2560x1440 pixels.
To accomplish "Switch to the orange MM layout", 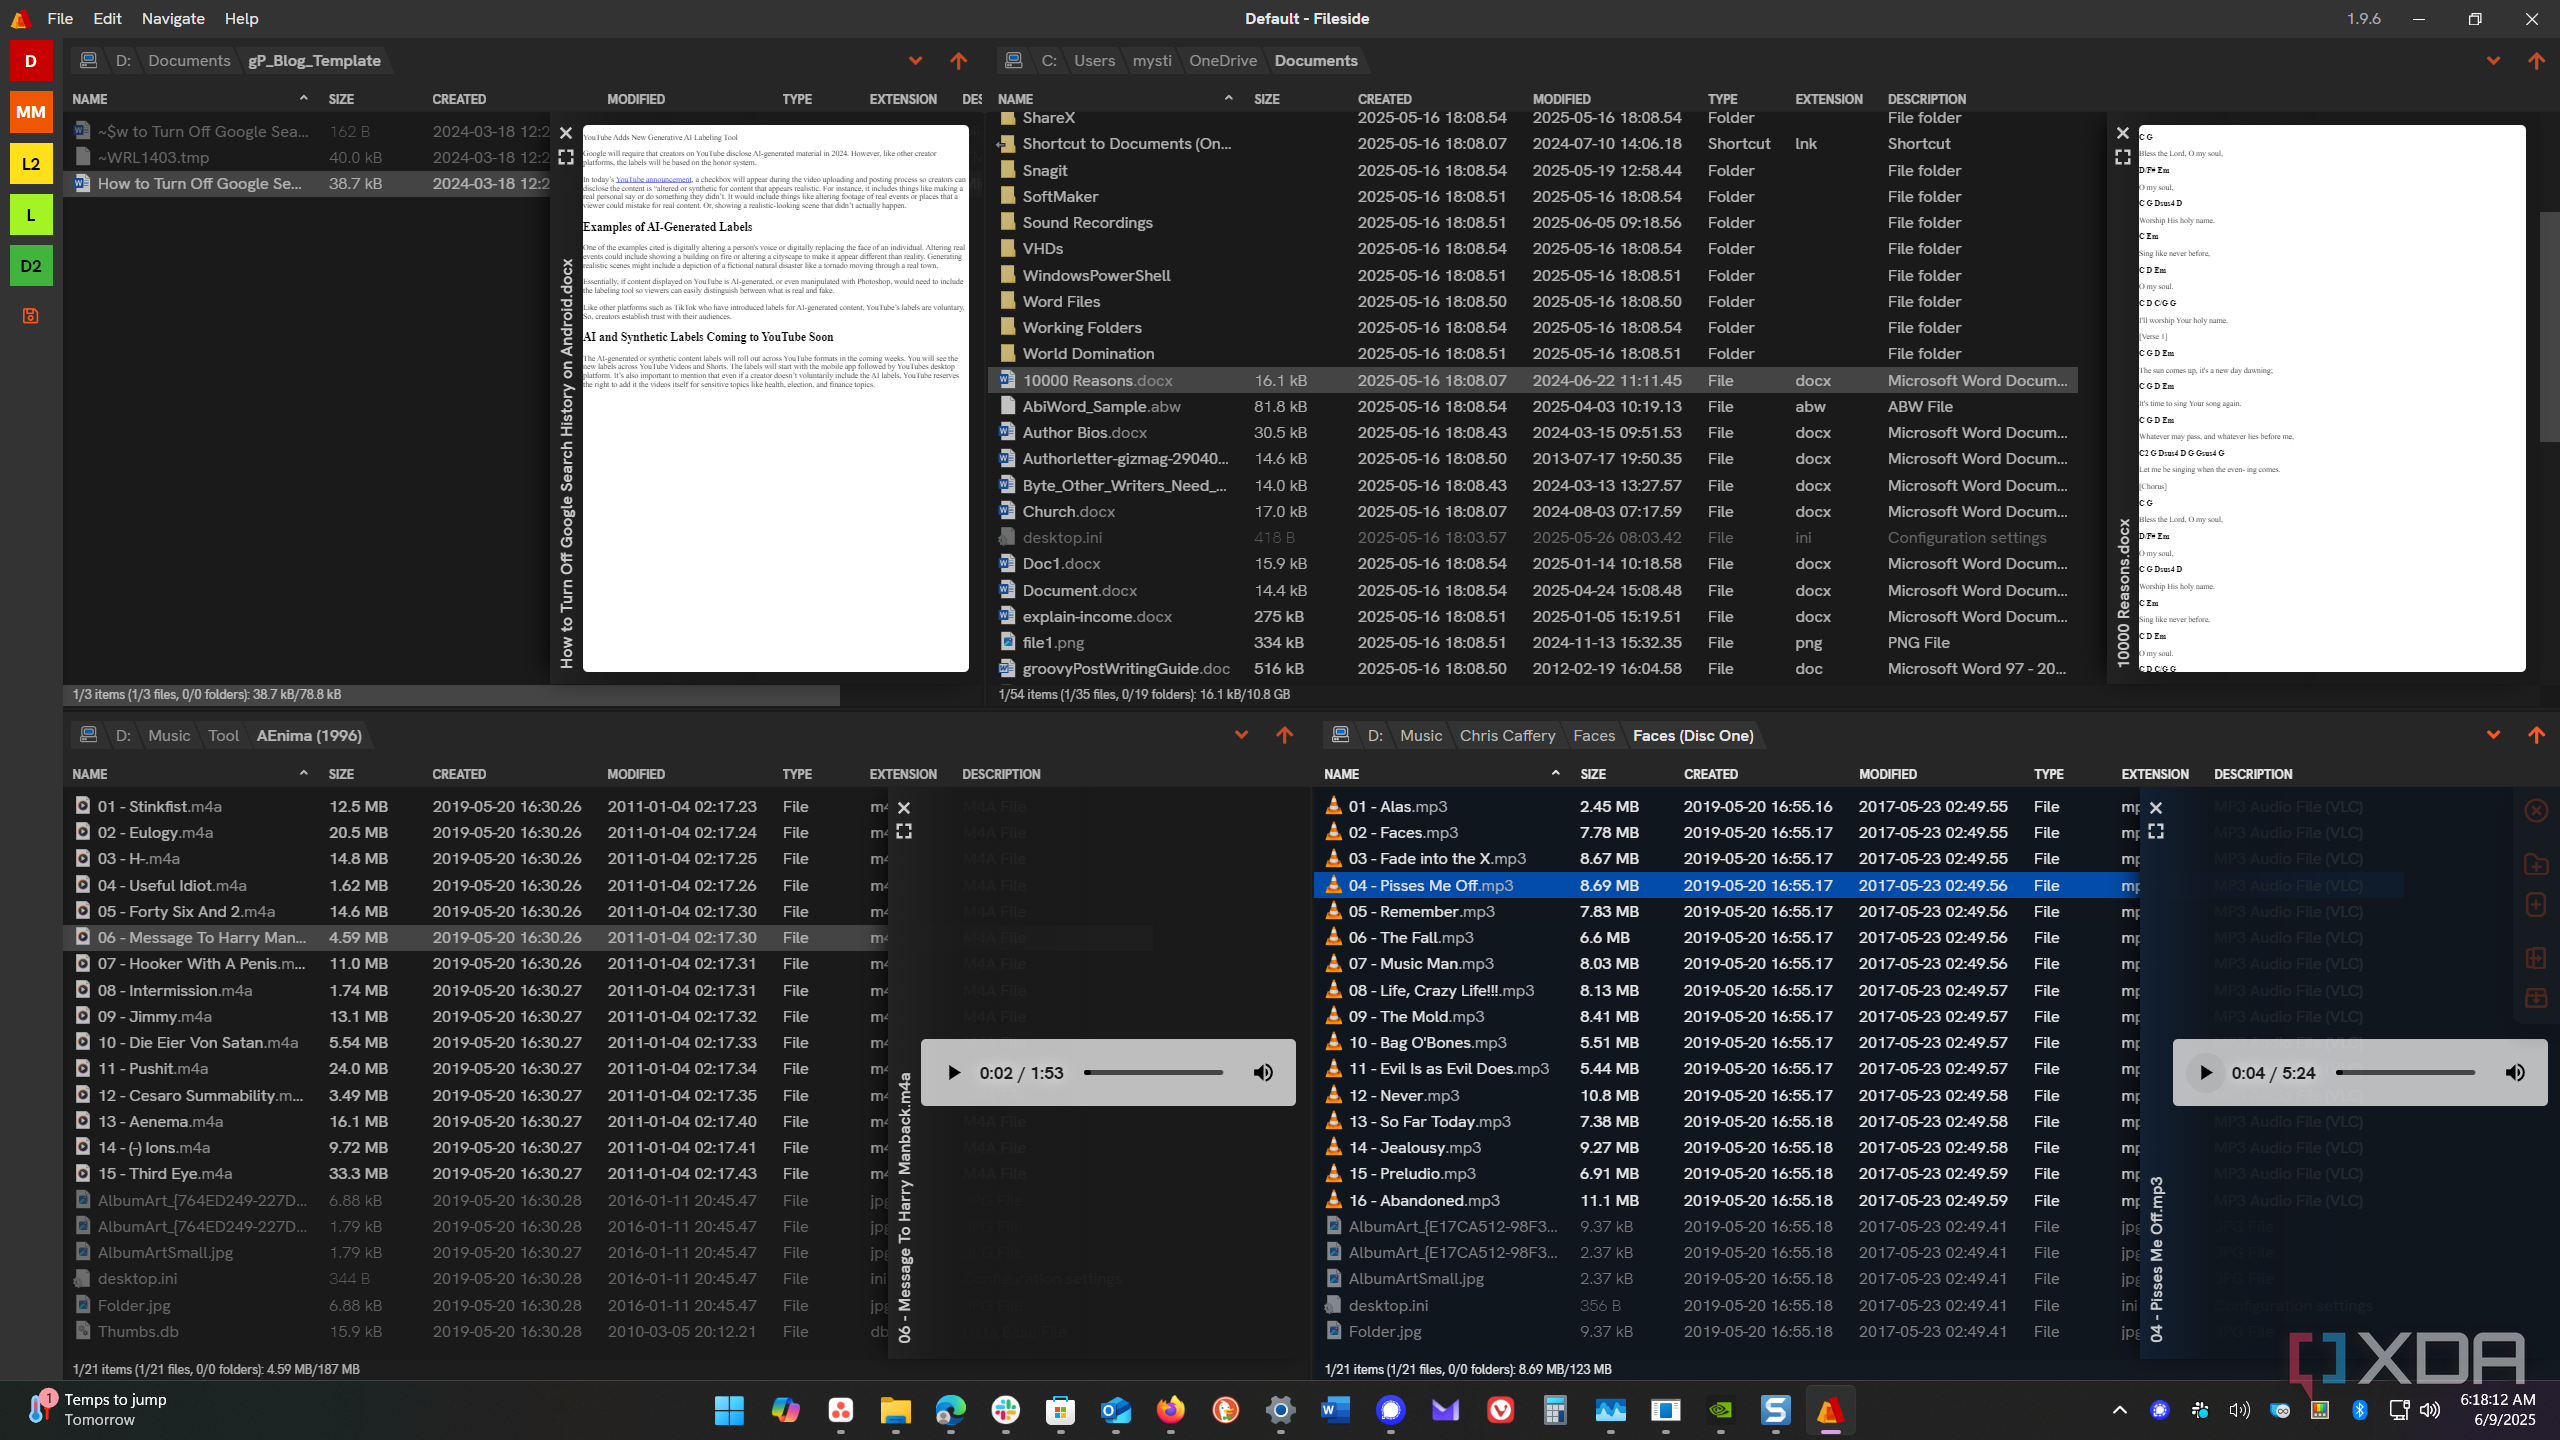I will 31,112.
